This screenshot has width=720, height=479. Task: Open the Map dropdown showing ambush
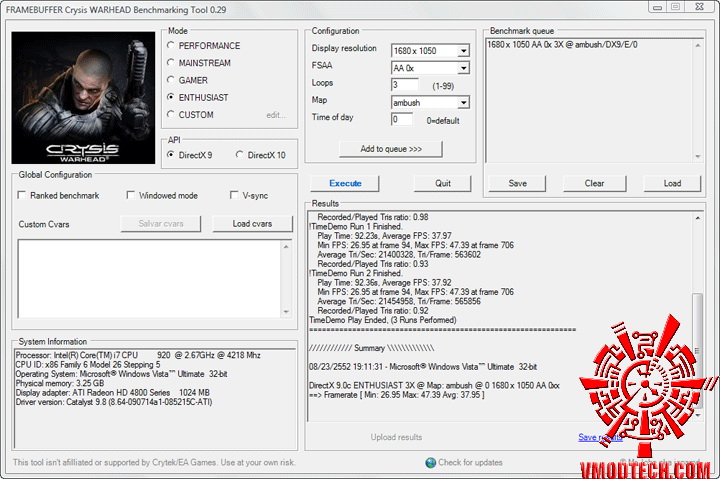(x=463, y=102)
